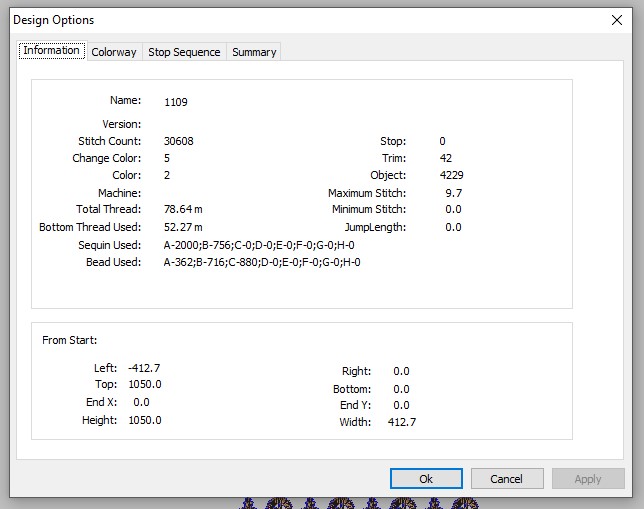Click the Height value 1050.0
The image size is (644, 509).
[145, 420]
